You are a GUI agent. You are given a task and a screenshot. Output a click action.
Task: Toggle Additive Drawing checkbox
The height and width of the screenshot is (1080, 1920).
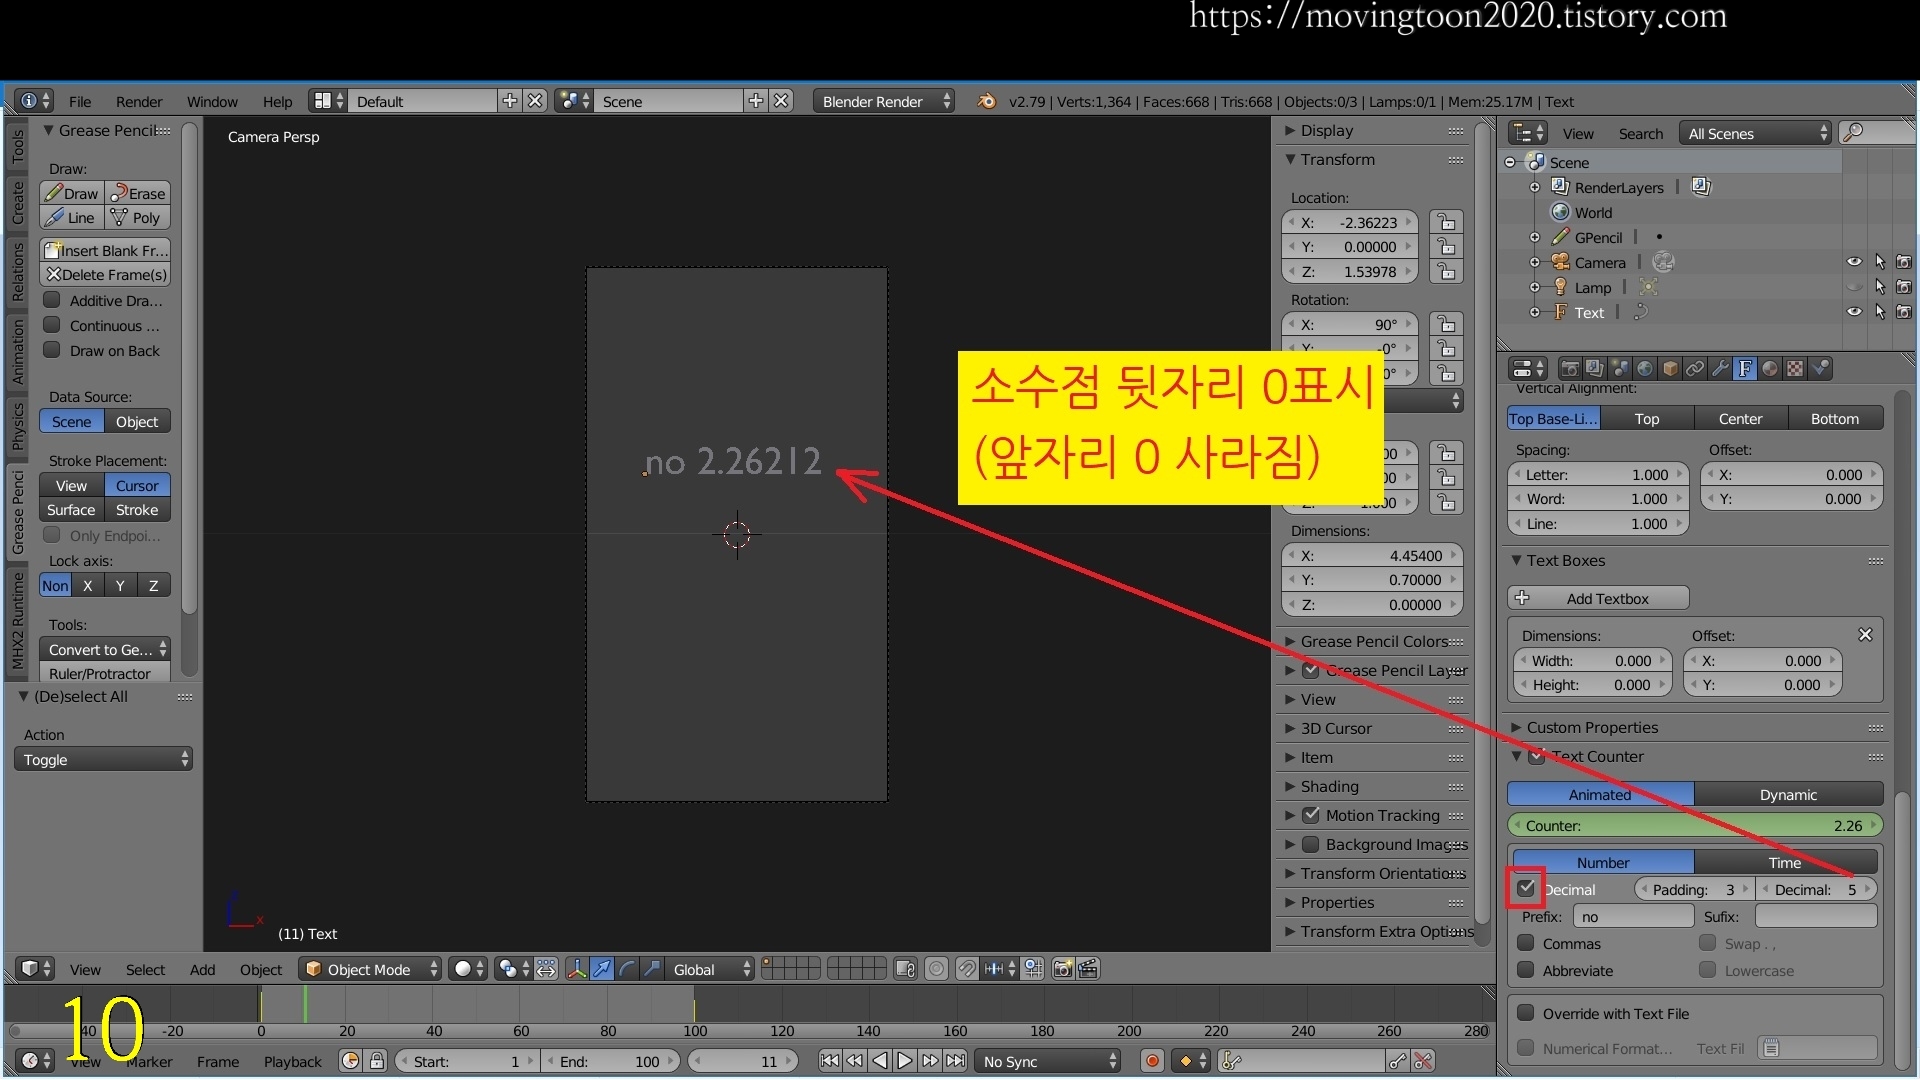(x=52, y=300)
